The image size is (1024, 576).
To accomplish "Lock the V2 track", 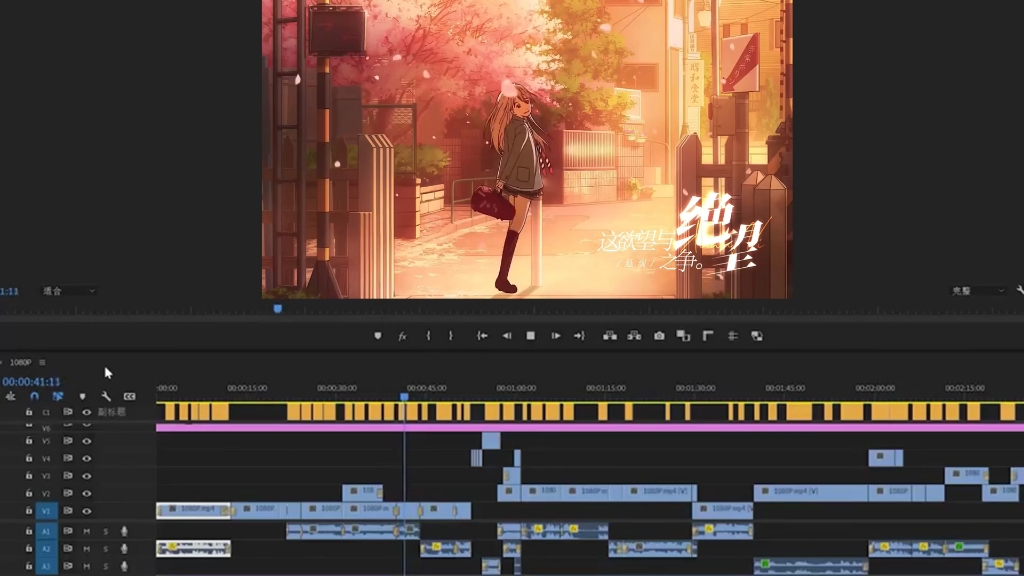I will click(x=29, y=493).
